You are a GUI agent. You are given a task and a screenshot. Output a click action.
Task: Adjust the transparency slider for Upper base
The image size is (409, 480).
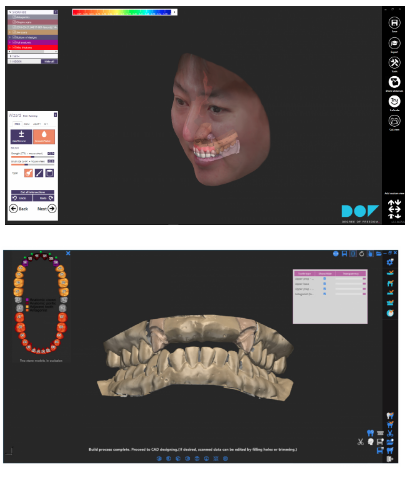[350, 284]
